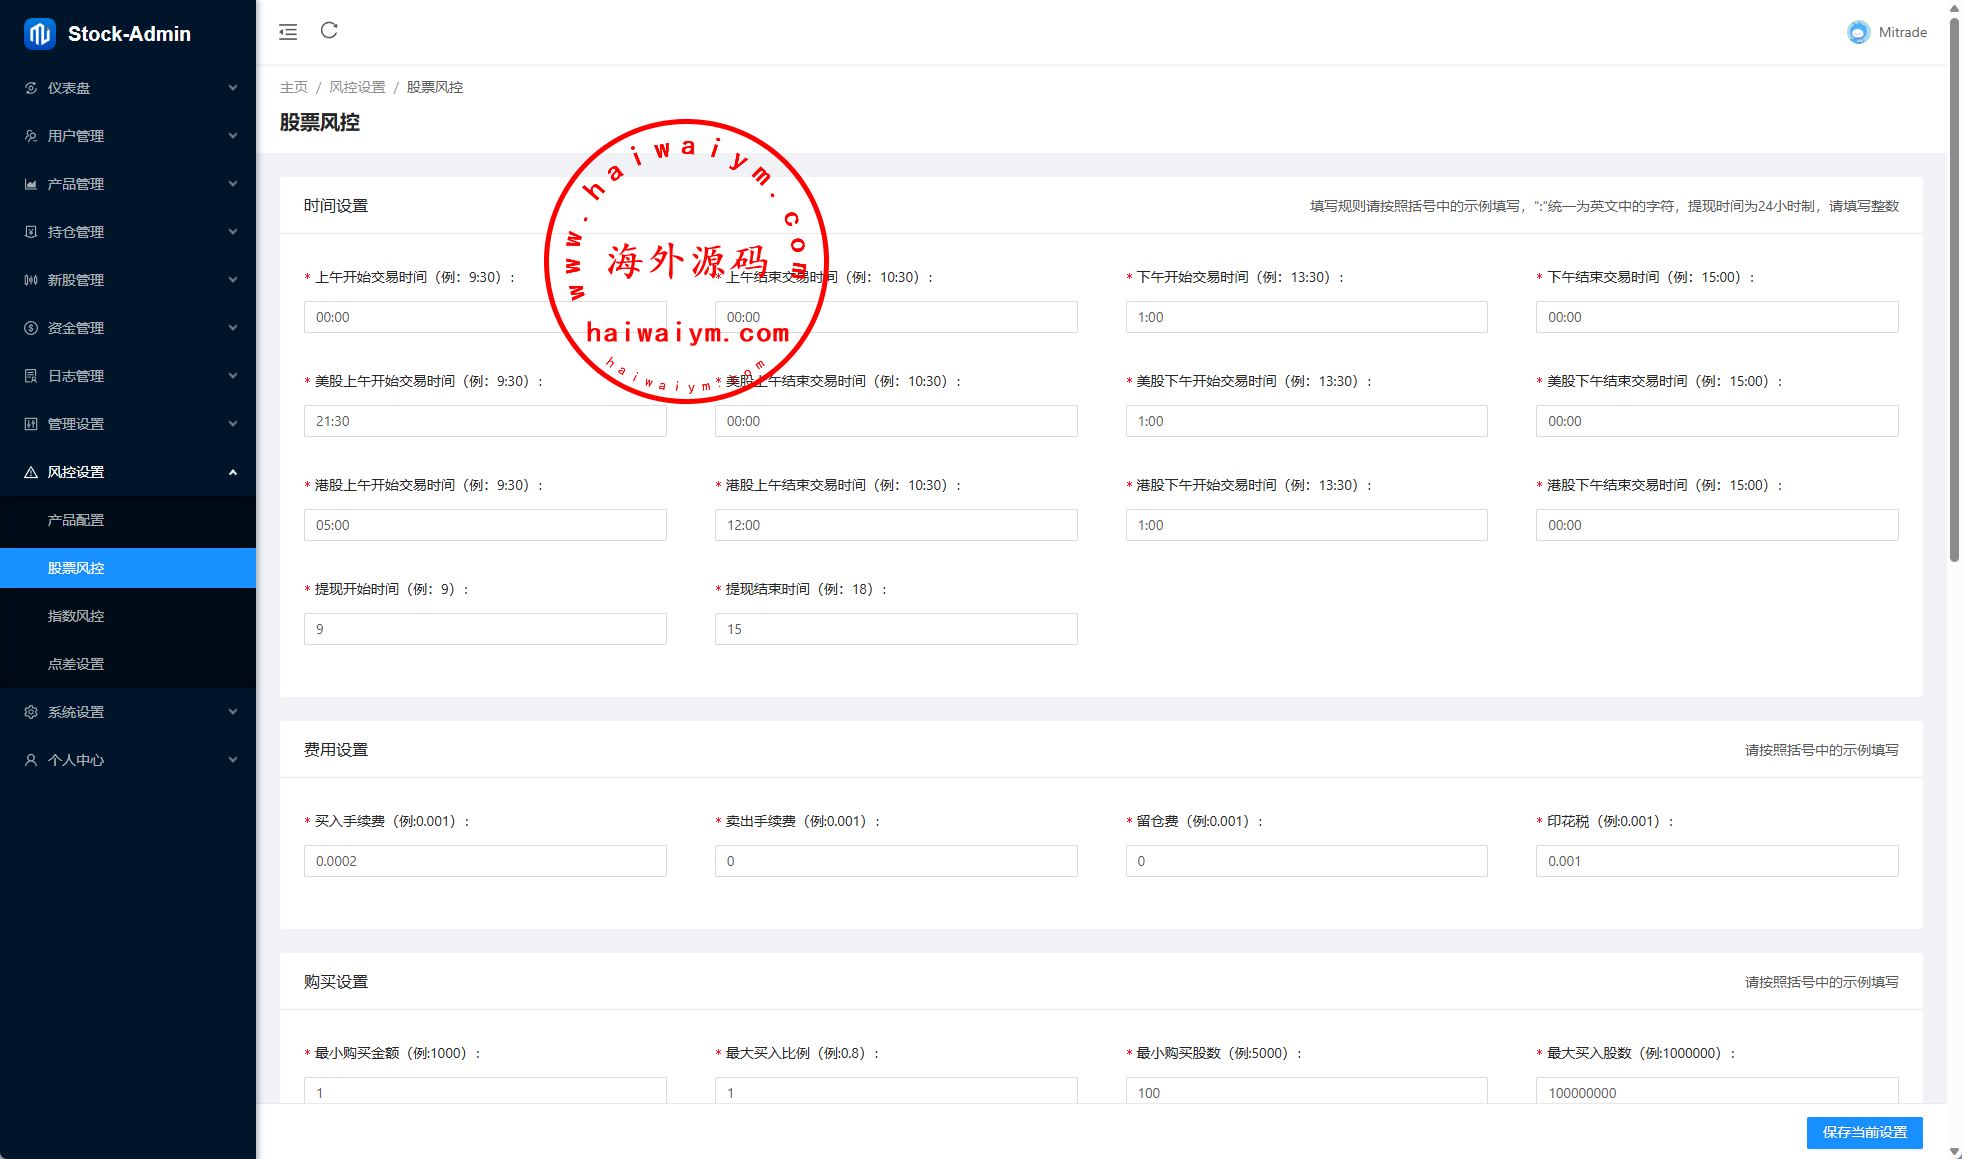Click the 产品管理 chart icon

tap(31, 184)
